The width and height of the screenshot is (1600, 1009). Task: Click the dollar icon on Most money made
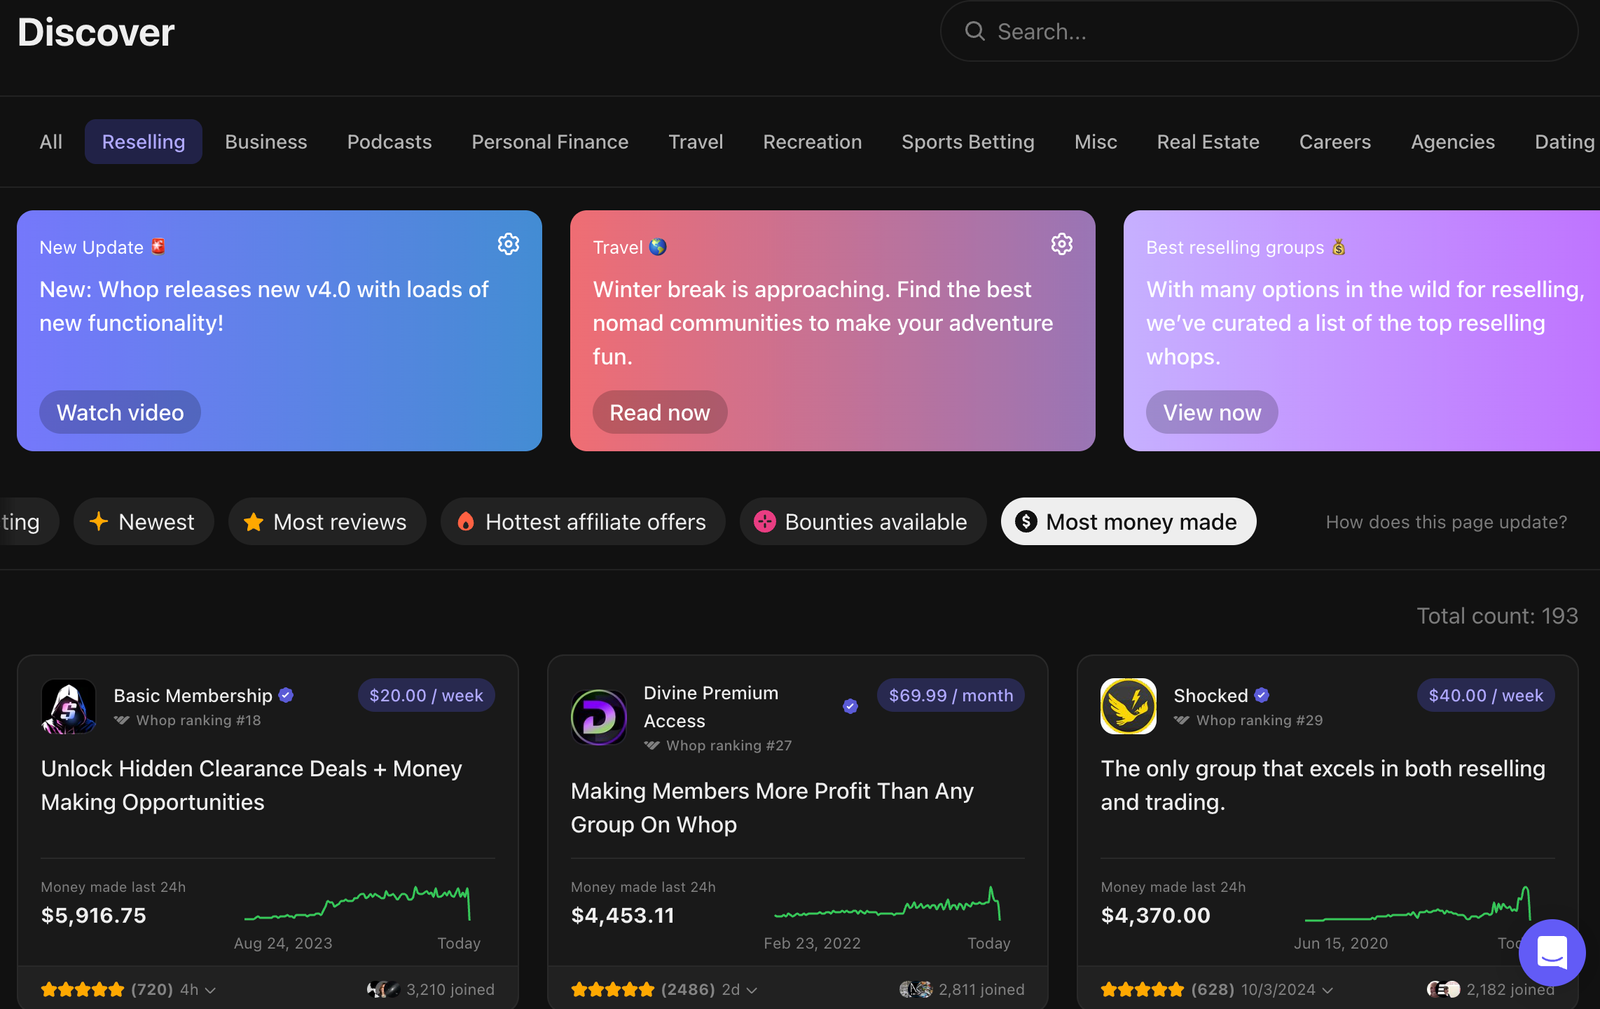(x=1024, y=521)
